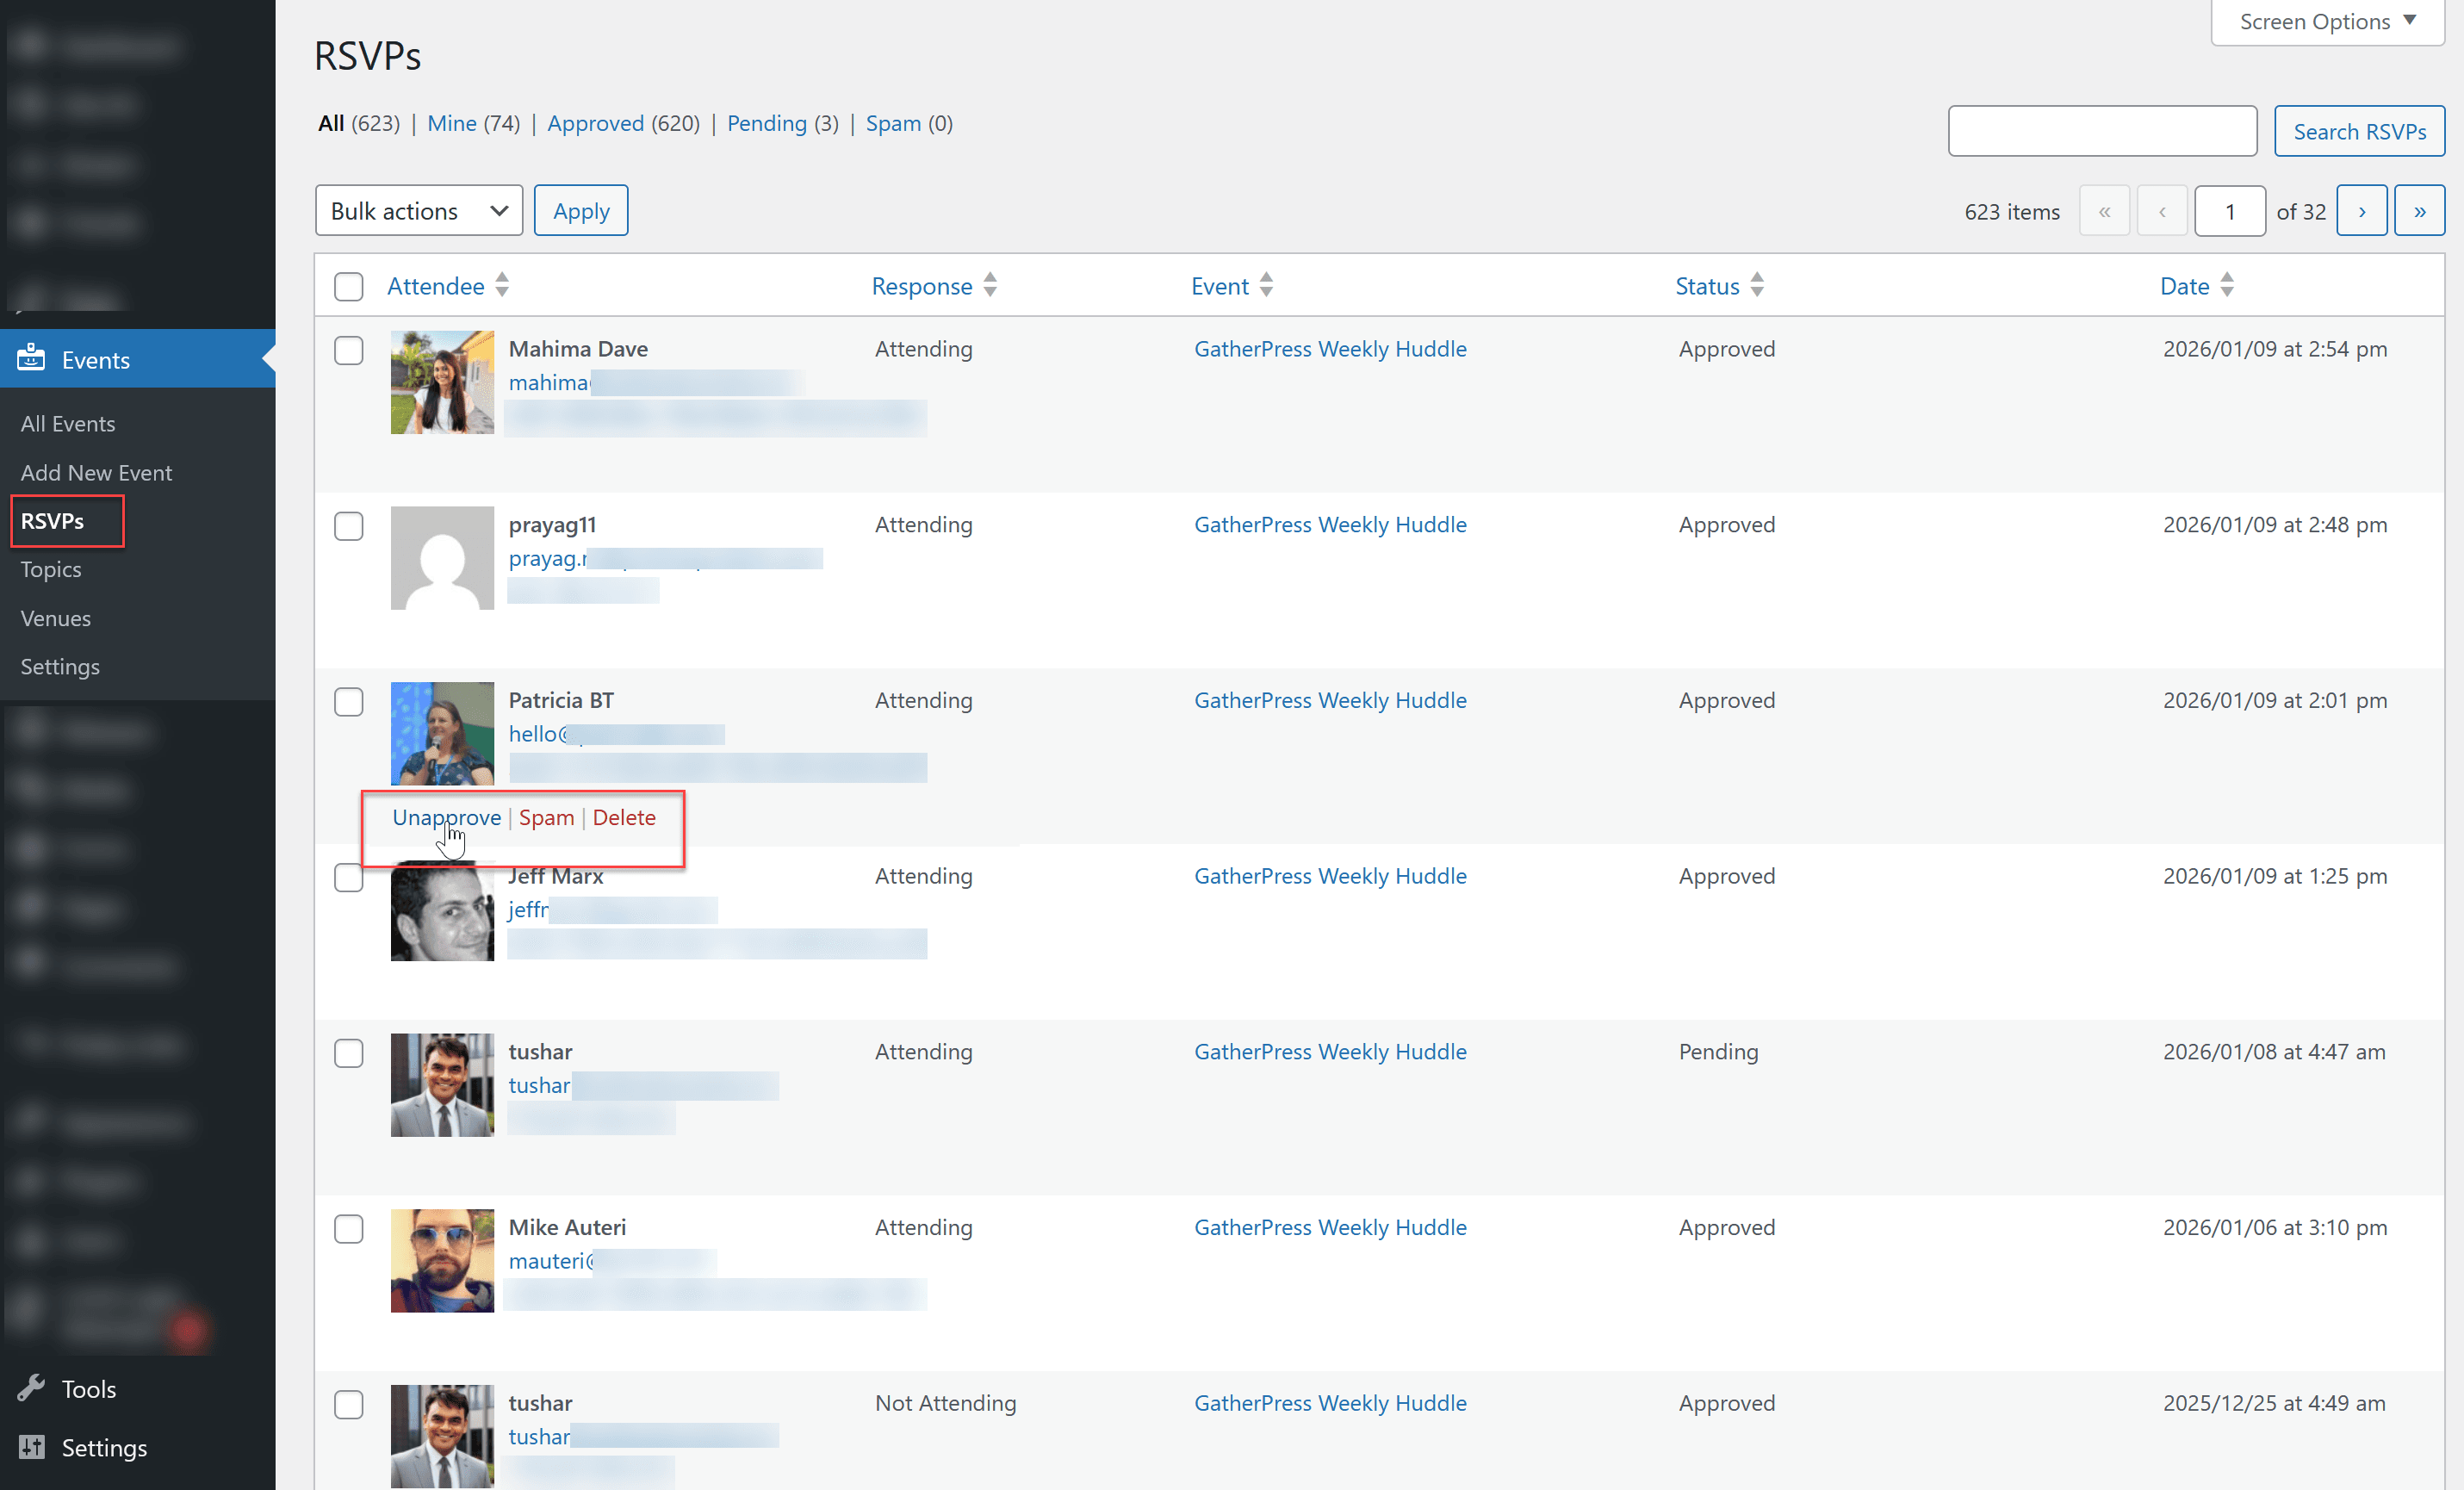The width and height of the screenshot is (2464, 1490).
Task: Open Add New Event submenu item
Action: [96, 472]
